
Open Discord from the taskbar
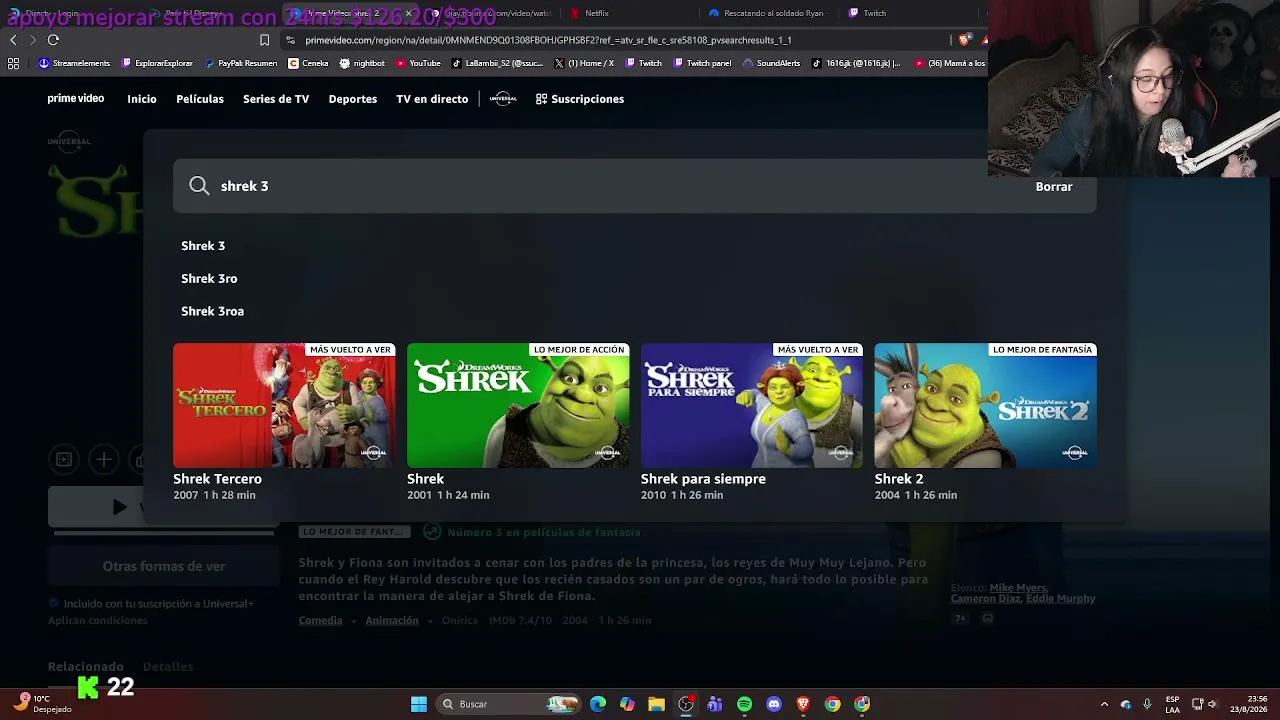point(774,704)
